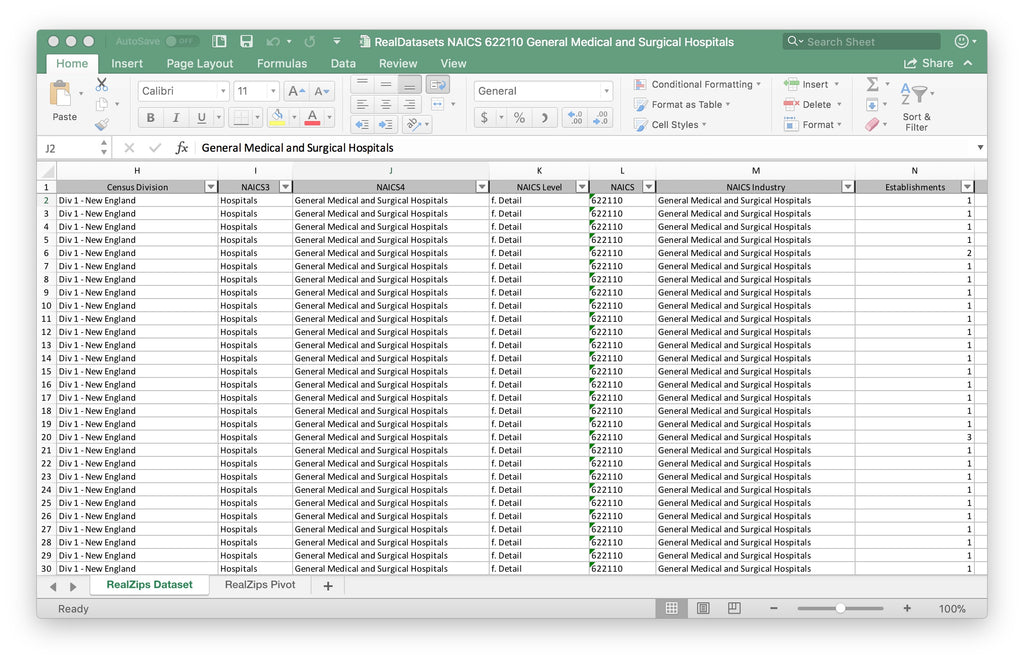The height and width of the screenshot is (662, 1024).
Task: Click the Wrap Text icon
Action: point(437,85)
